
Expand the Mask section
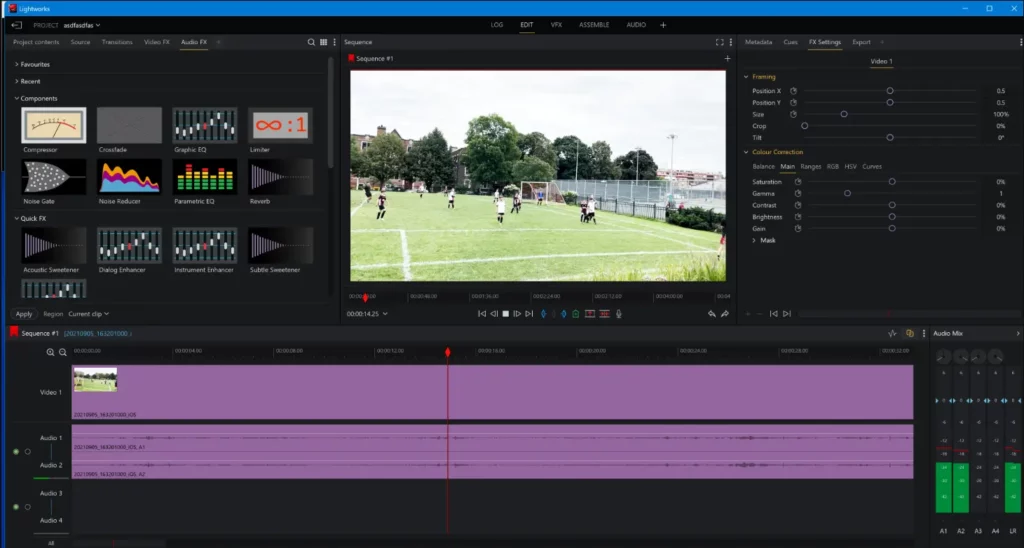tap(755, 240)
